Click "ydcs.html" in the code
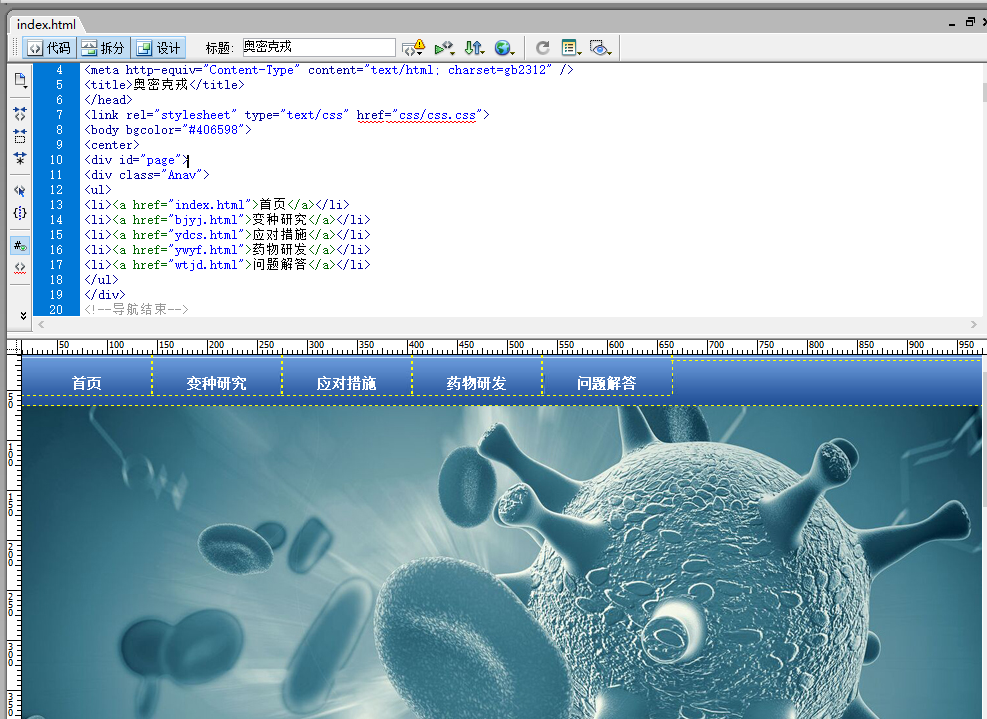Viewport: 987px width, 719px height. coord(206,235)
